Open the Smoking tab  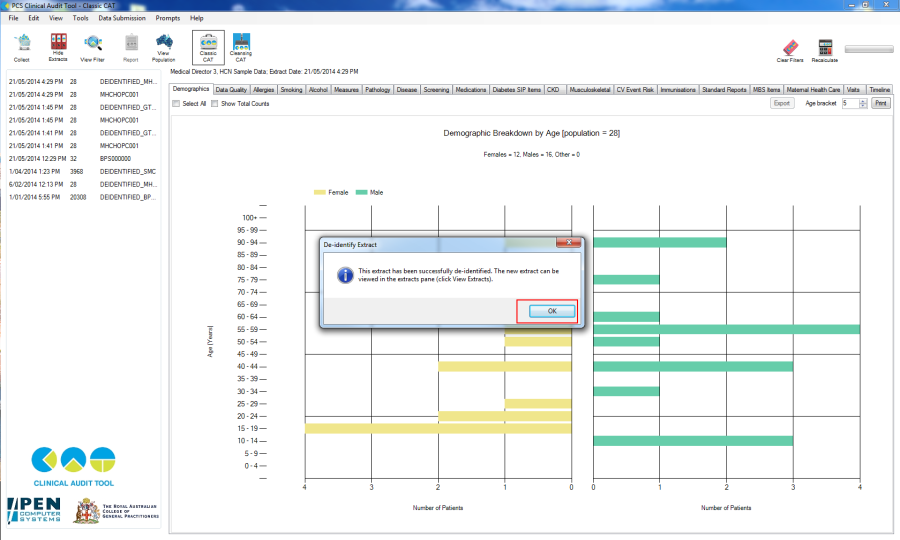pyautogui.click(x=291, y=90)
